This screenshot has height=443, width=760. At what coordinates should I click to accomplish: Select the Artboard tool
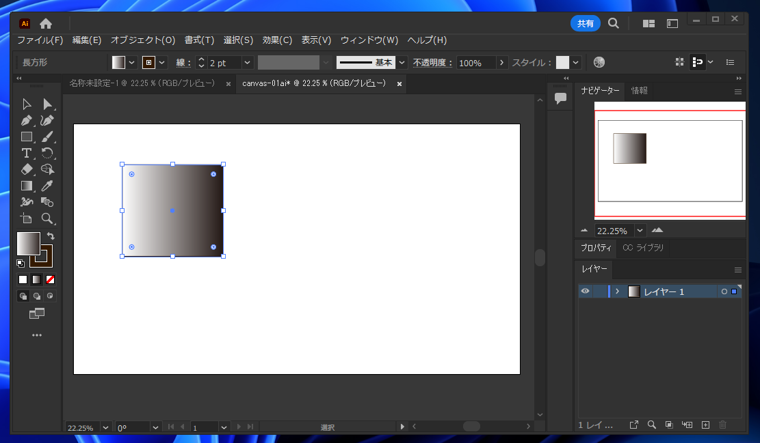click(x=27, y=218)
